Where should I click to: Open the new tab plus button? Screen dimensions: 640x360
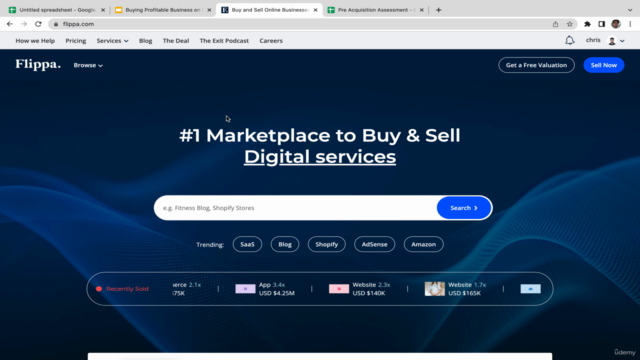[x=438, y=10]
